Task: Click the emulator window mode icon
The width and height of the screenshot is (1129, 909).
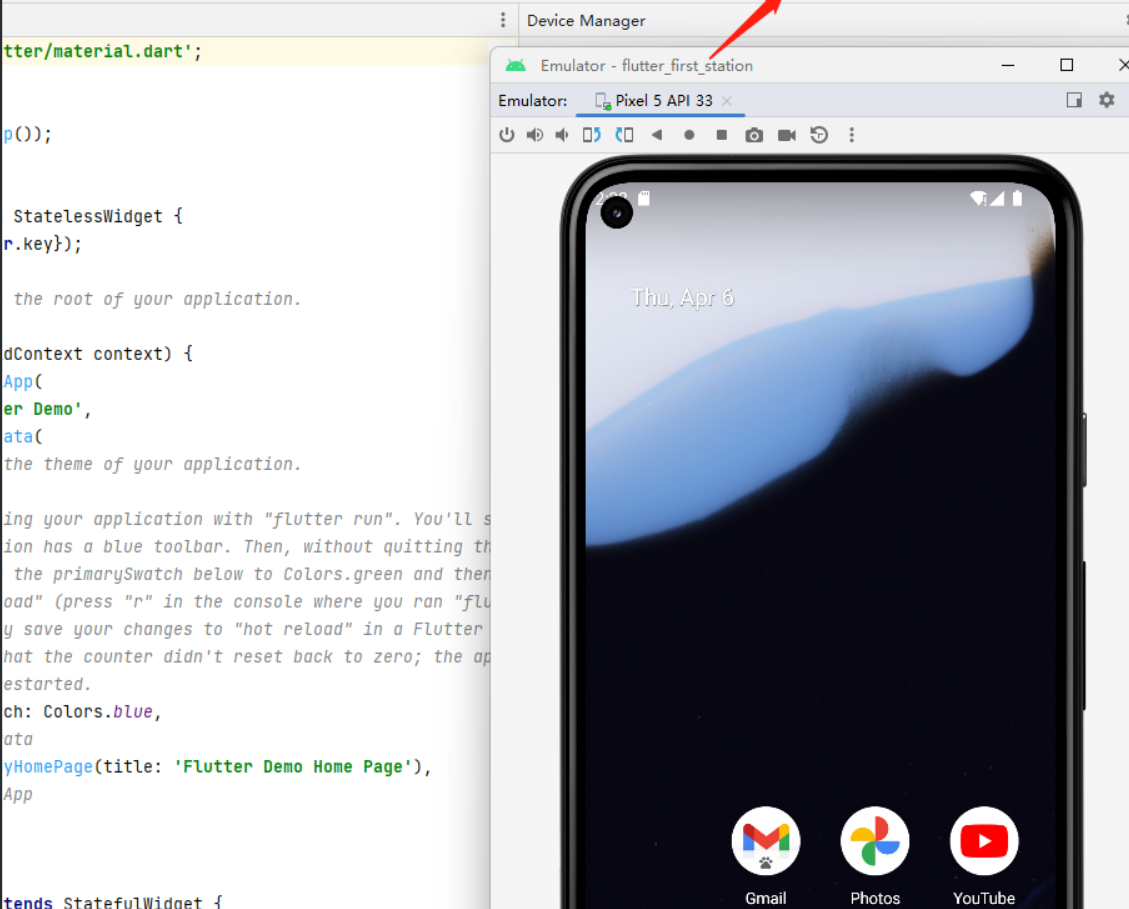Action: tap(1074, 100)
